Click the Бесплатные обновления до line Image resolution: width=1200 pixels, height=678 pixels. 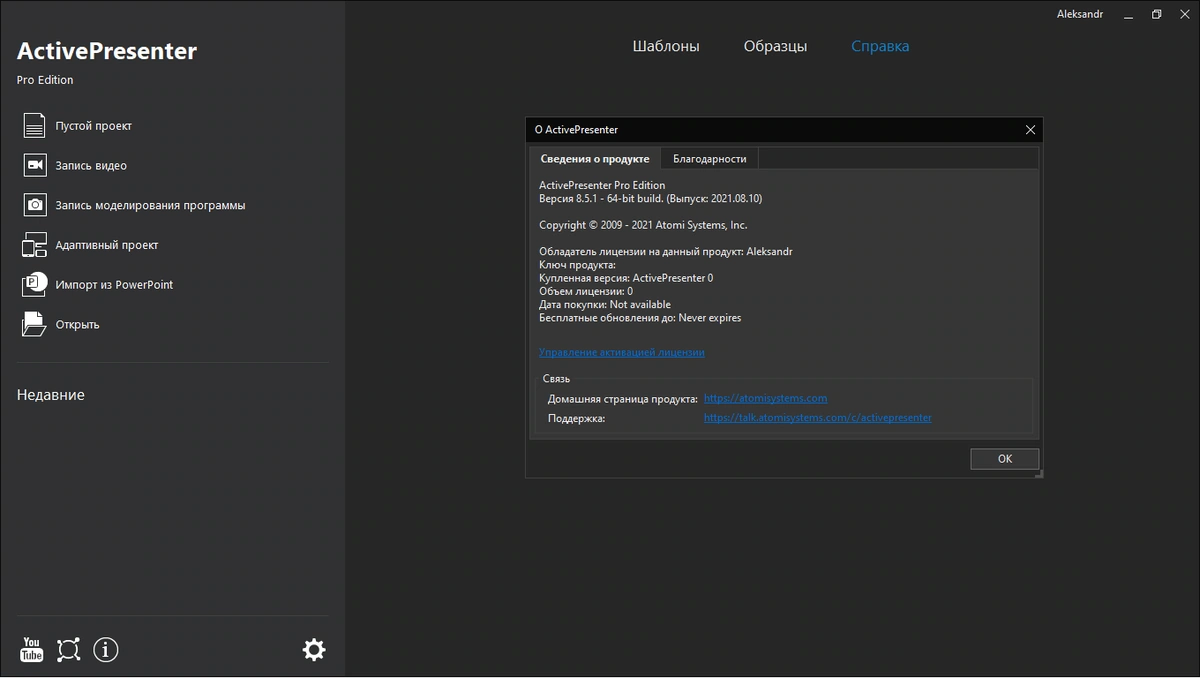pyautogui.click(x=640, y=318)
